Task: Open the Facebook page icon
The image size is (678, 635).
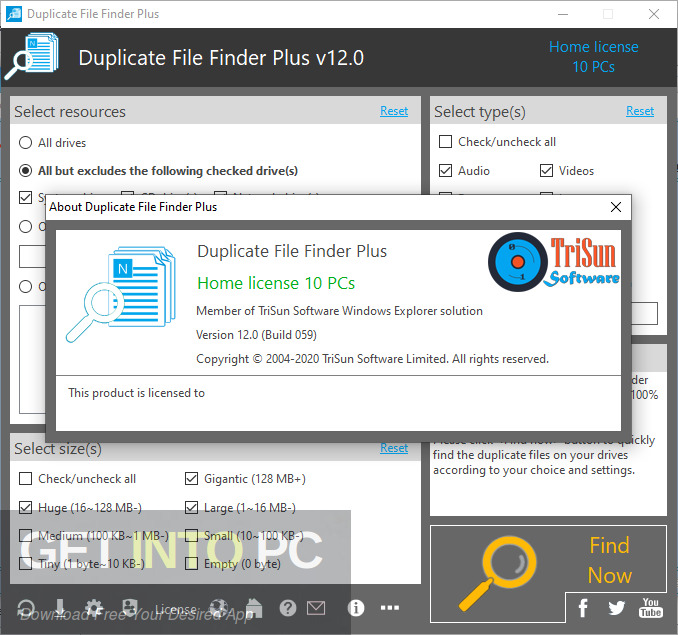Action: pyautogui.click(x=583, y=608)
